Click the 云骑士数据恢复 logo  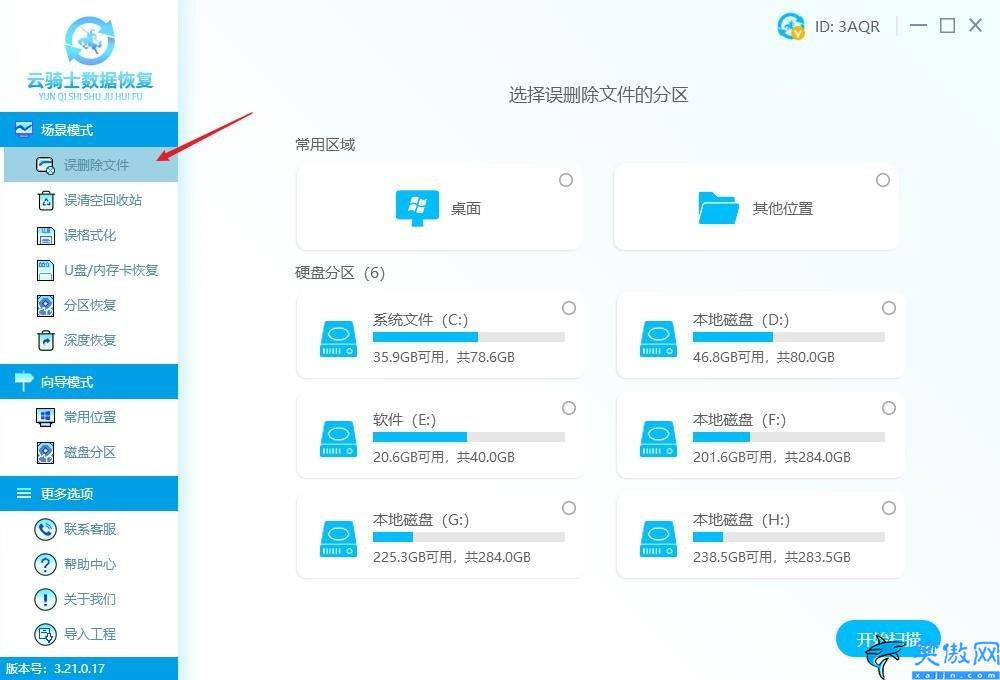[90, 59]
